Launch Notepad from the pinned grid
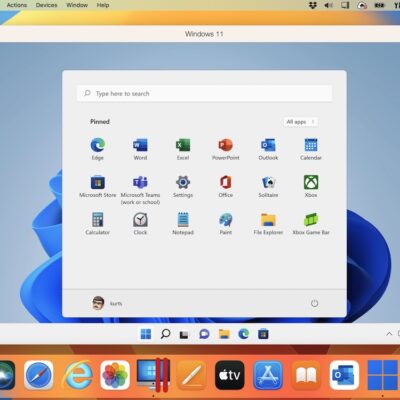The height and width of the screenshot is (400, 400). point(183,224)
